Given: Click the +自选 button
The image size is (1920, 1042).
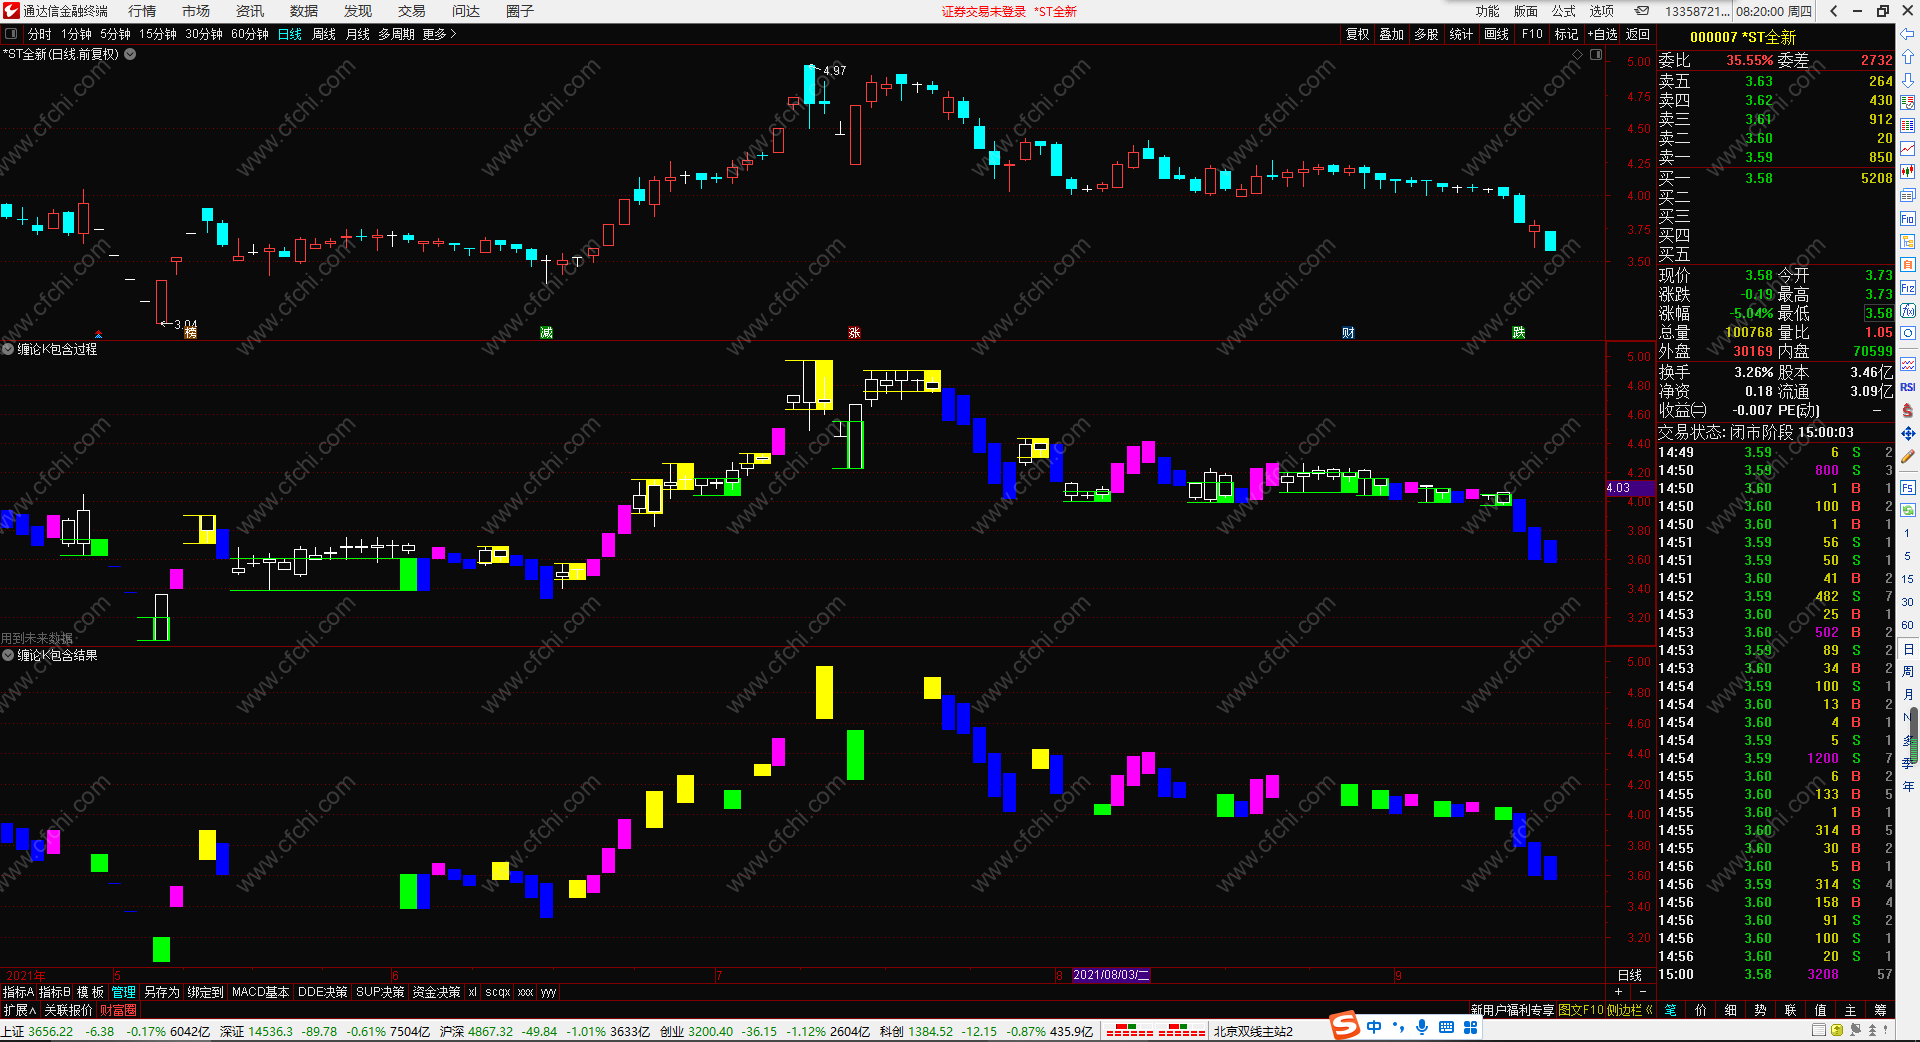Looking at the screenshot, I should click(1603, 34).
